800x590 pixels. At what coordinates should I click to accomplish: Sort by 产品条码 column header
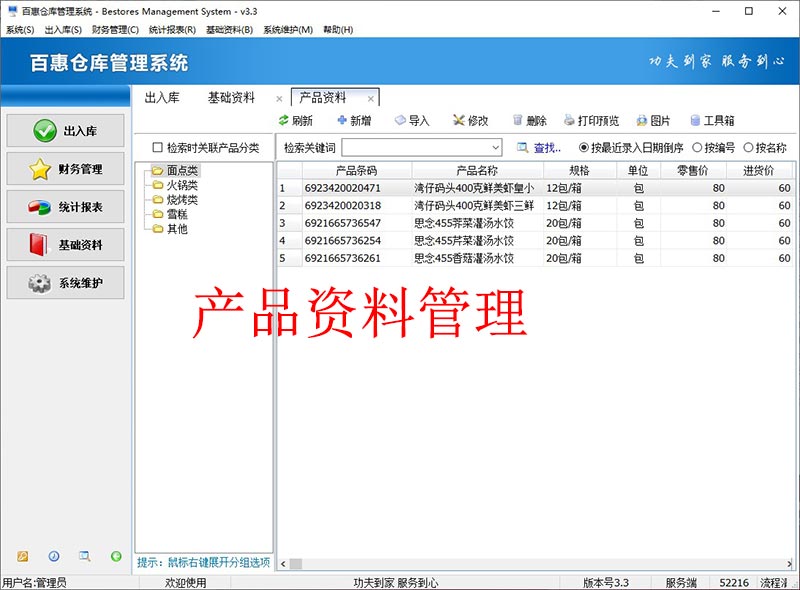click(357, 170)
